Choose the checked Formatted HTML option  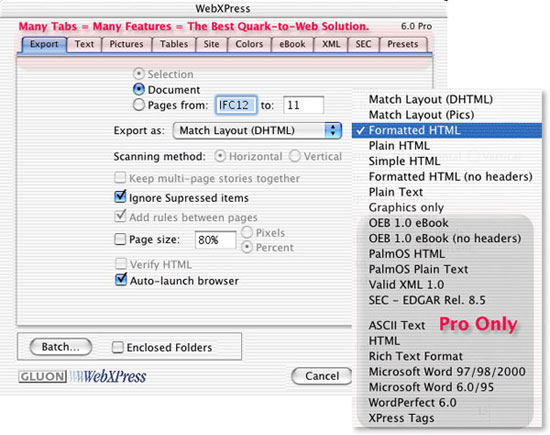point(447,130)
